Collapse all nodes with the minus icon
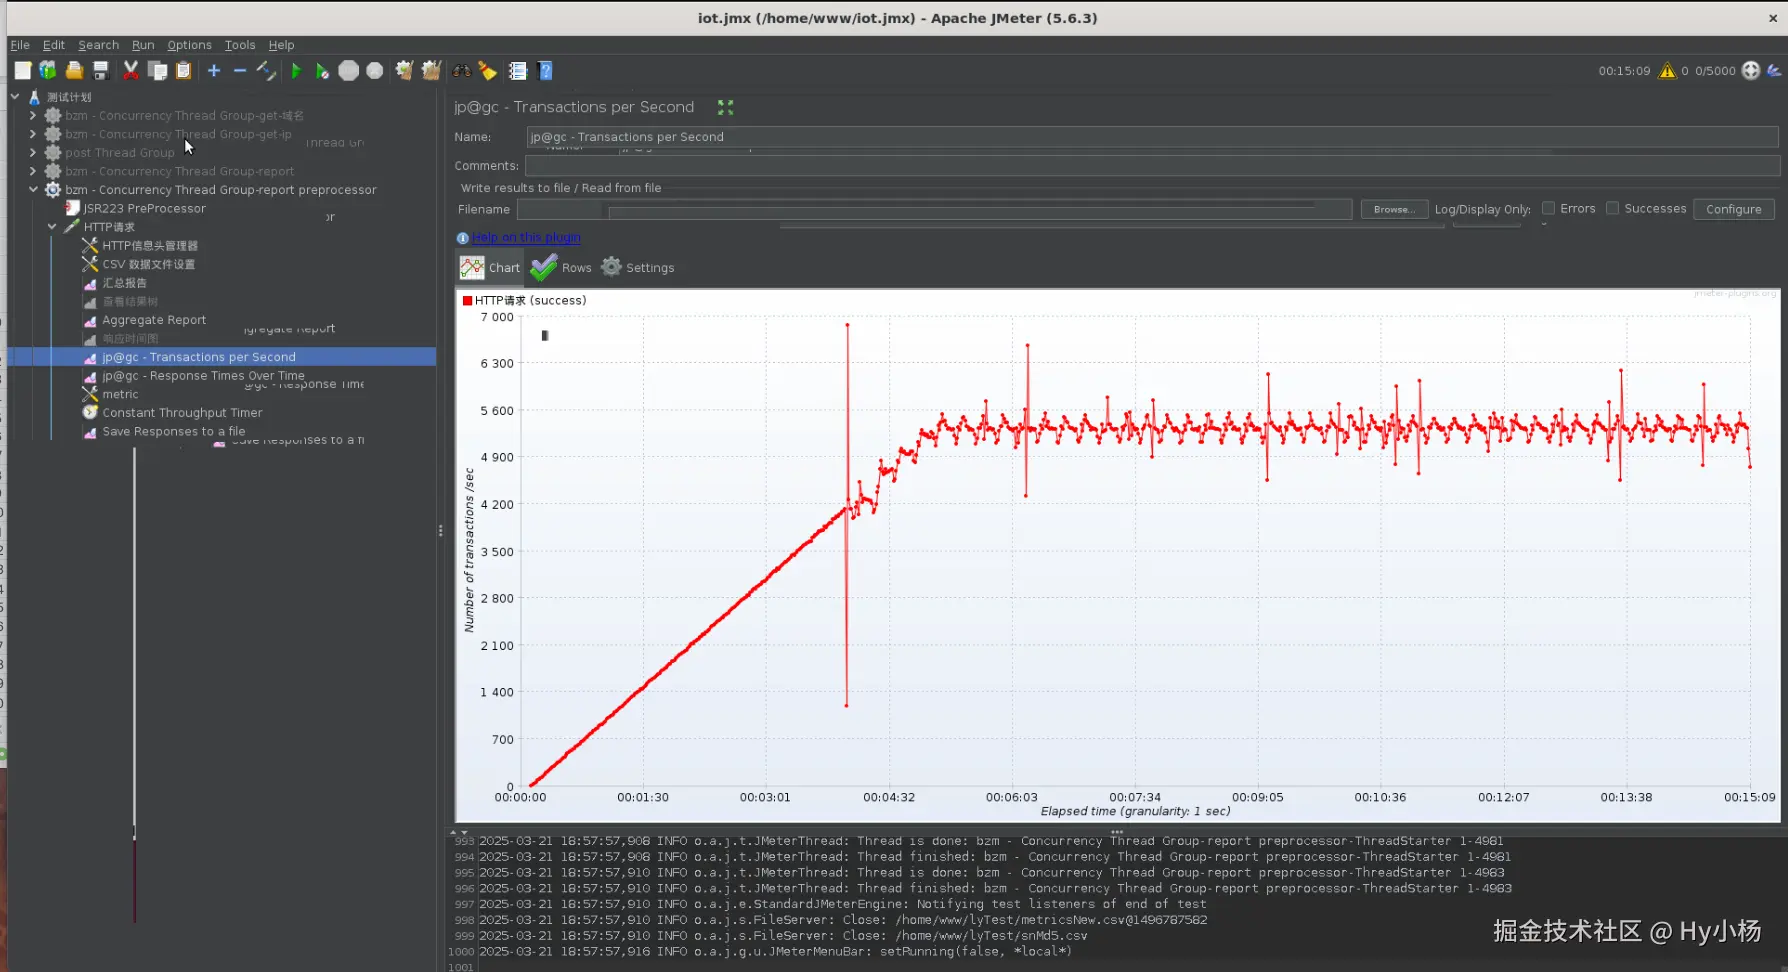 click(x=240, y=70)
